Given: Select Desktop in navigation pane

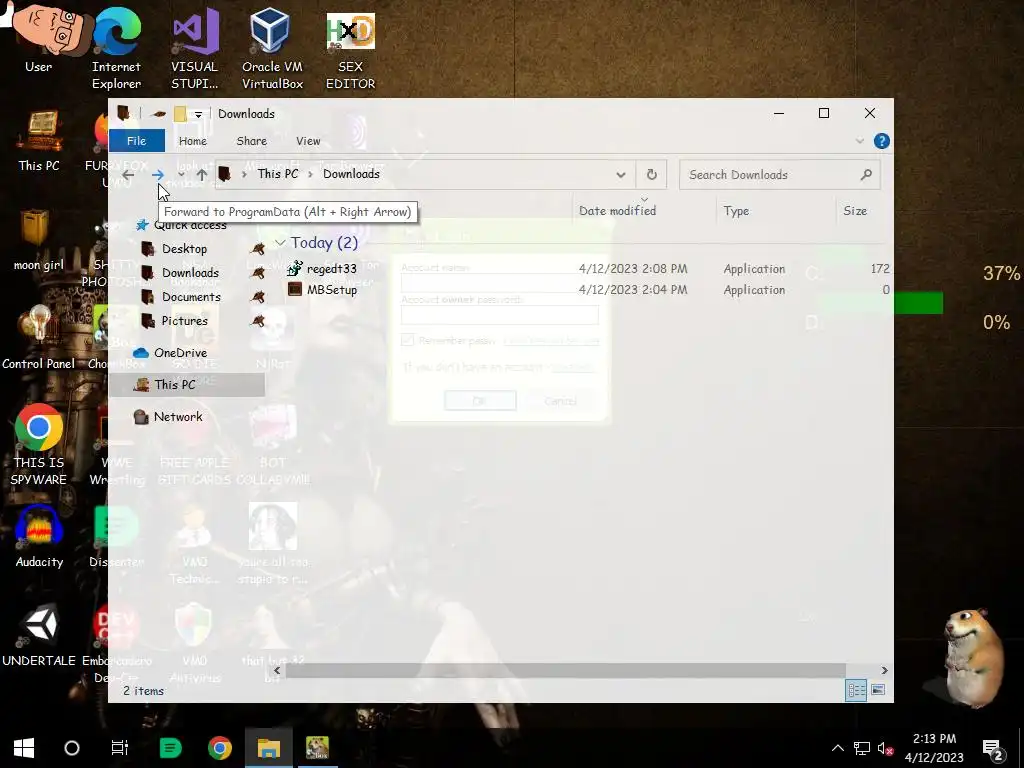Looking at the screenshot, I should [x=184, y=249].
